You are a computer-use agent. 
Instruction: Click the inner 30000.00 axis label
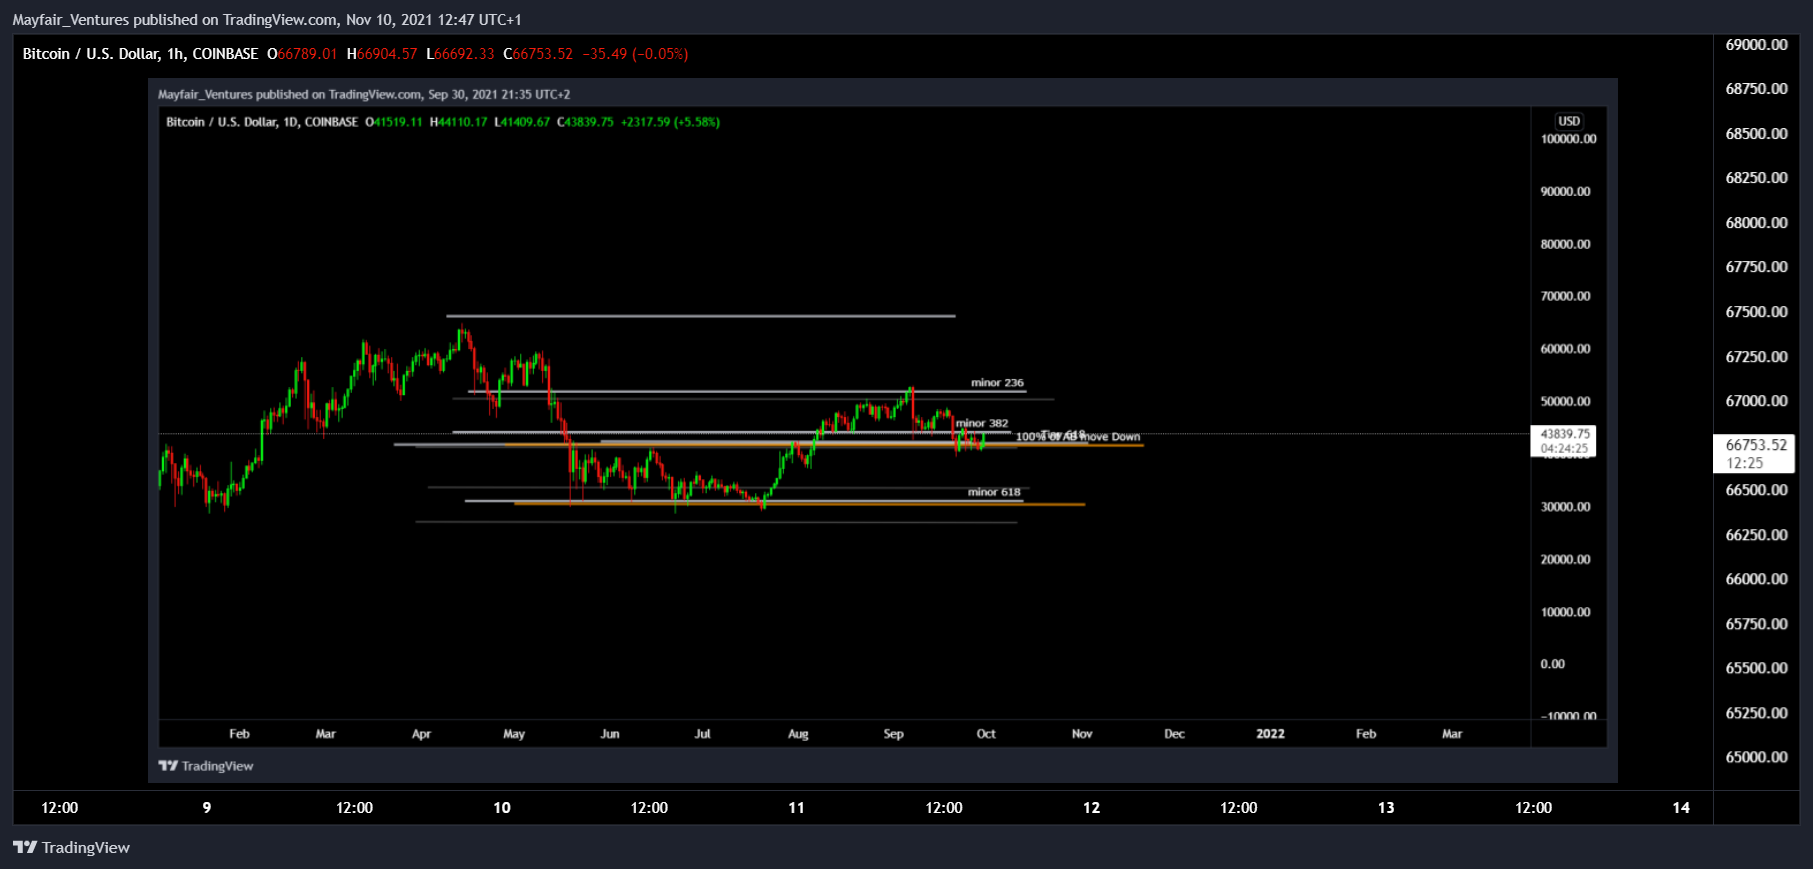click(x=1565, y=507)
